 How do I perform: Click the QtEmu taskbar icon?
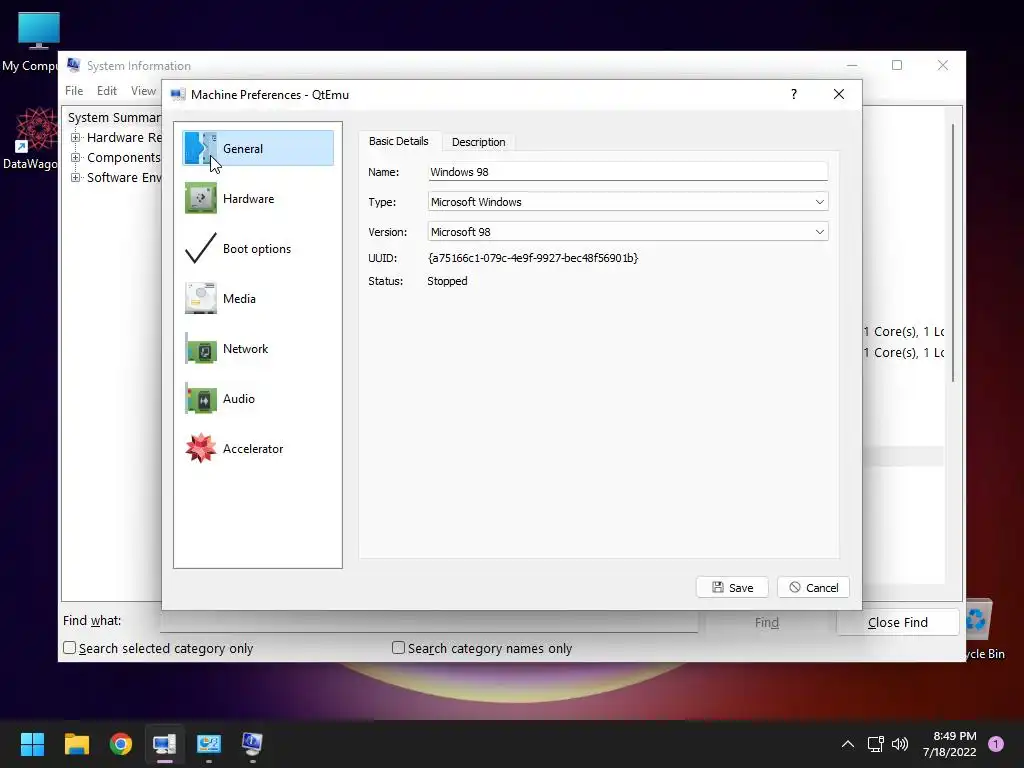click(165, 743)
